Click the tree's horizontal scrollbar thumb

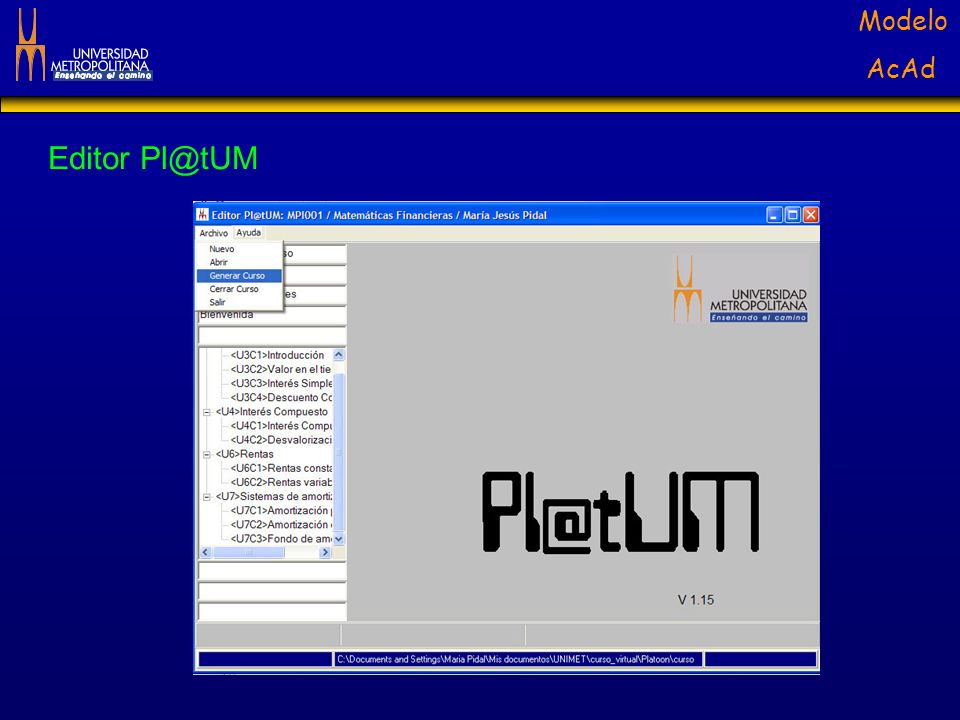(249, 552)
